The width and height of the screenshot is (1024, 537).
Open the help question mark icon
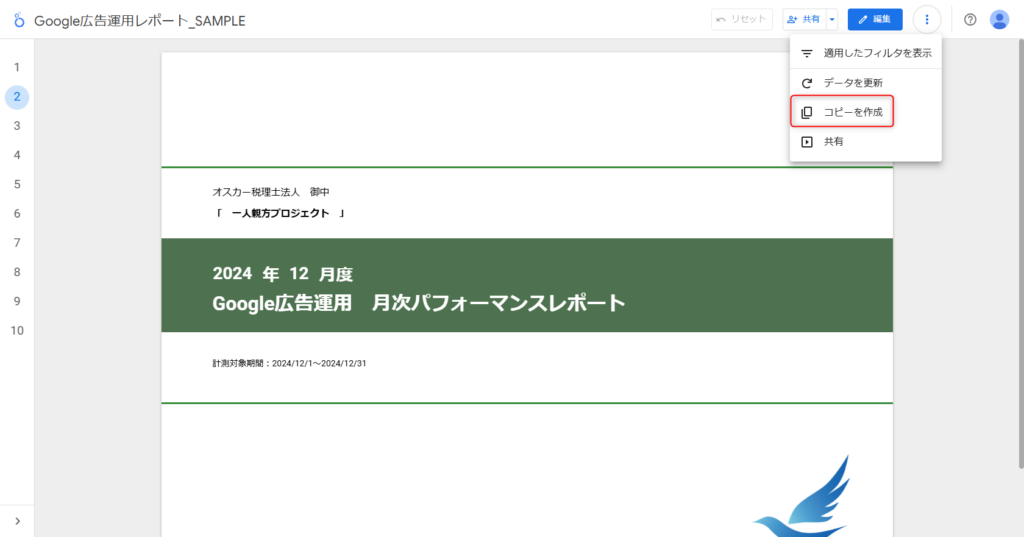[x=970, y=20]
